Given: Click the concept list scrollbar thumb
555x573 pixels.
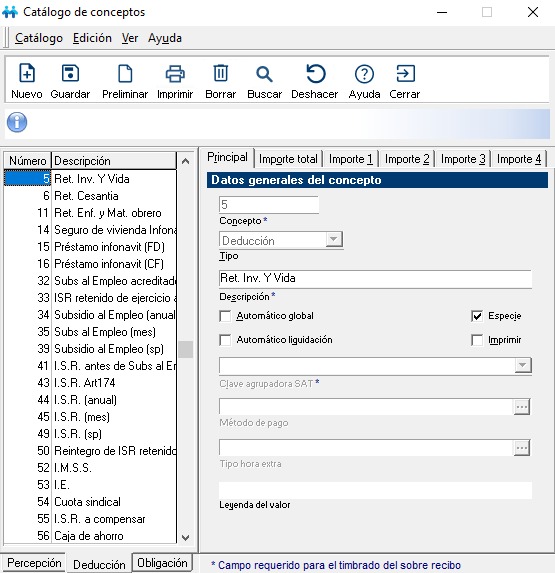Looking at the screenshot, I should tap(186, 349).
